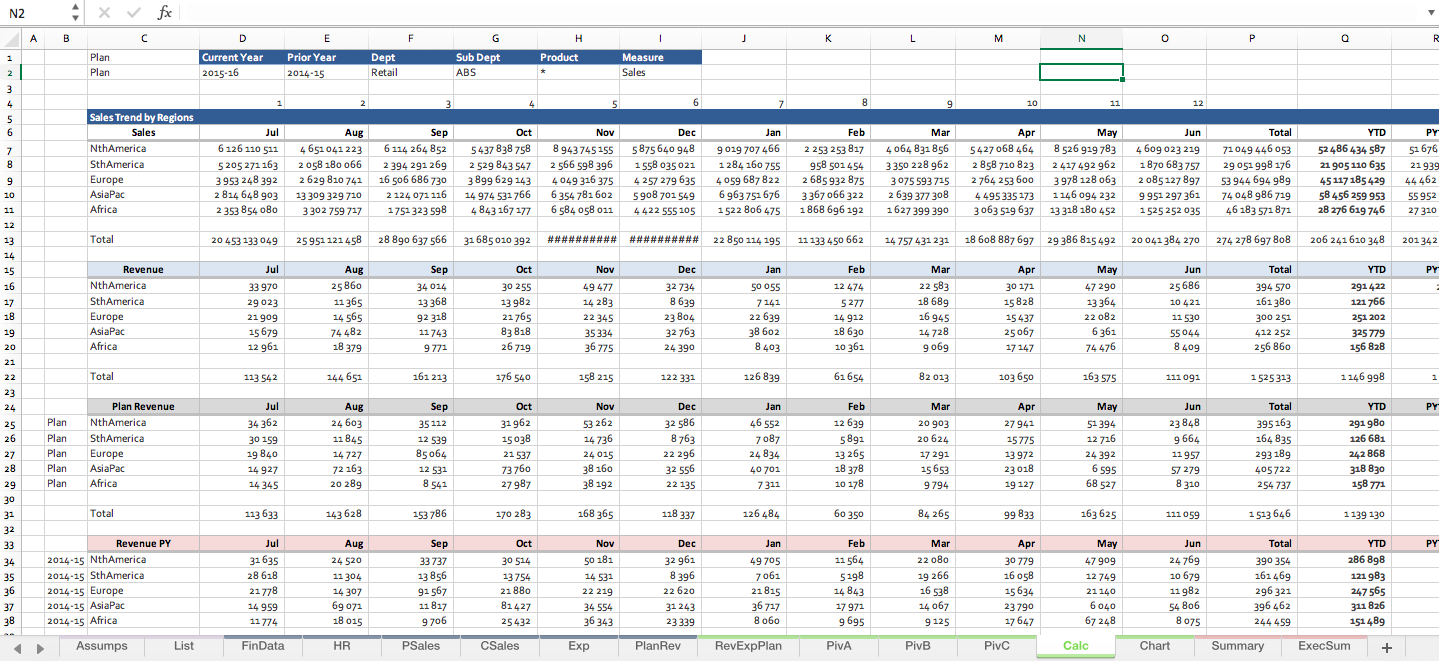Click the 2015-16 cell

coord(242,72)
